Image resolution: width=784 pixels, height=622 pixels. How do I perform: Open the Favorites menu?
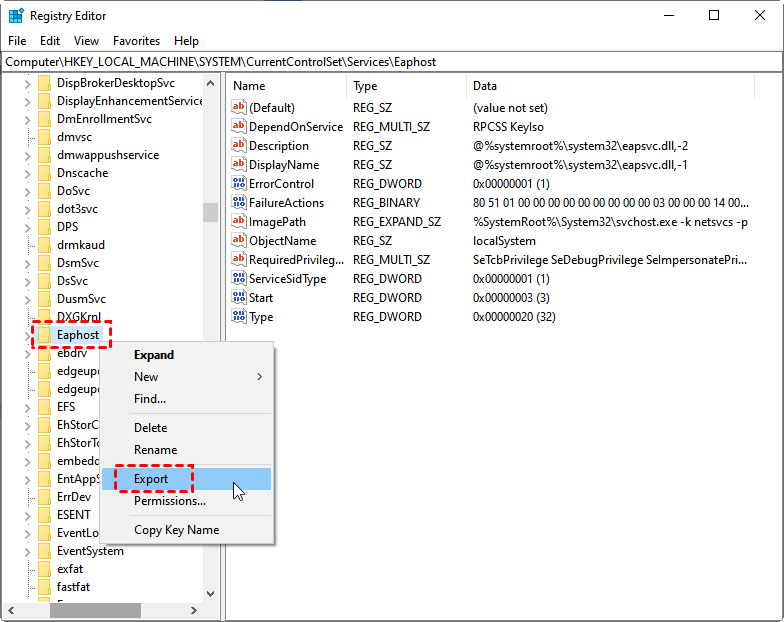click(x=136, y=41)
